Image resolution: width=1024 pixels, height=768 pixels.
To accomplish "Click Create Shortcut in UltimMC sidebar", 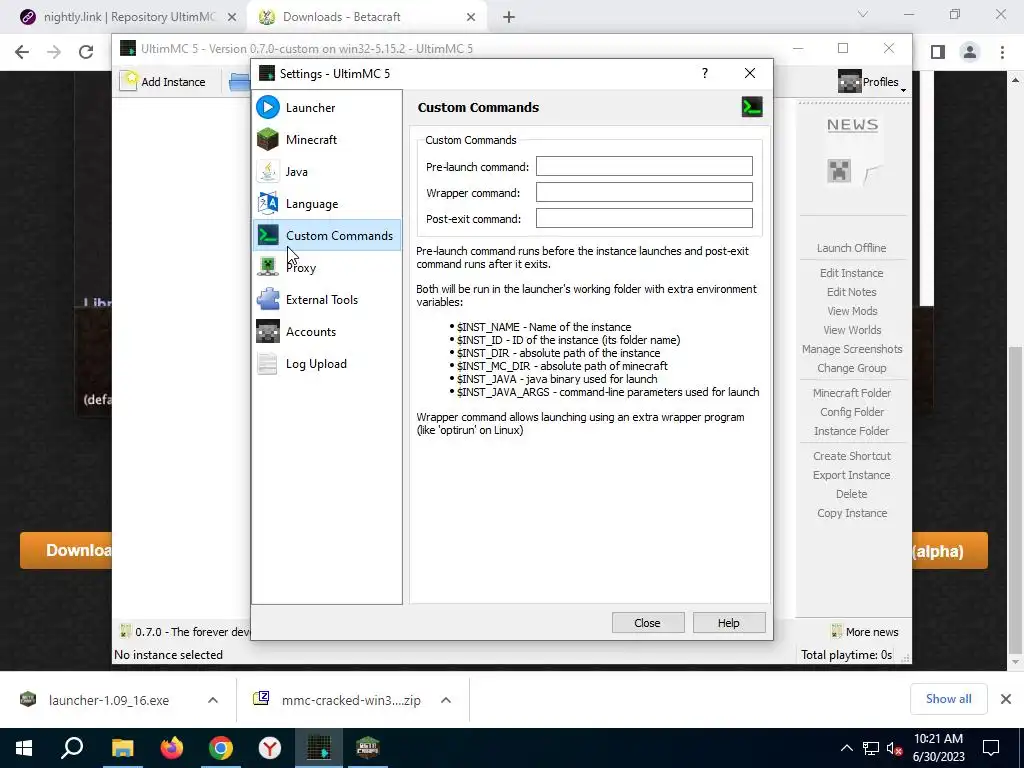I will pos(852,456).
